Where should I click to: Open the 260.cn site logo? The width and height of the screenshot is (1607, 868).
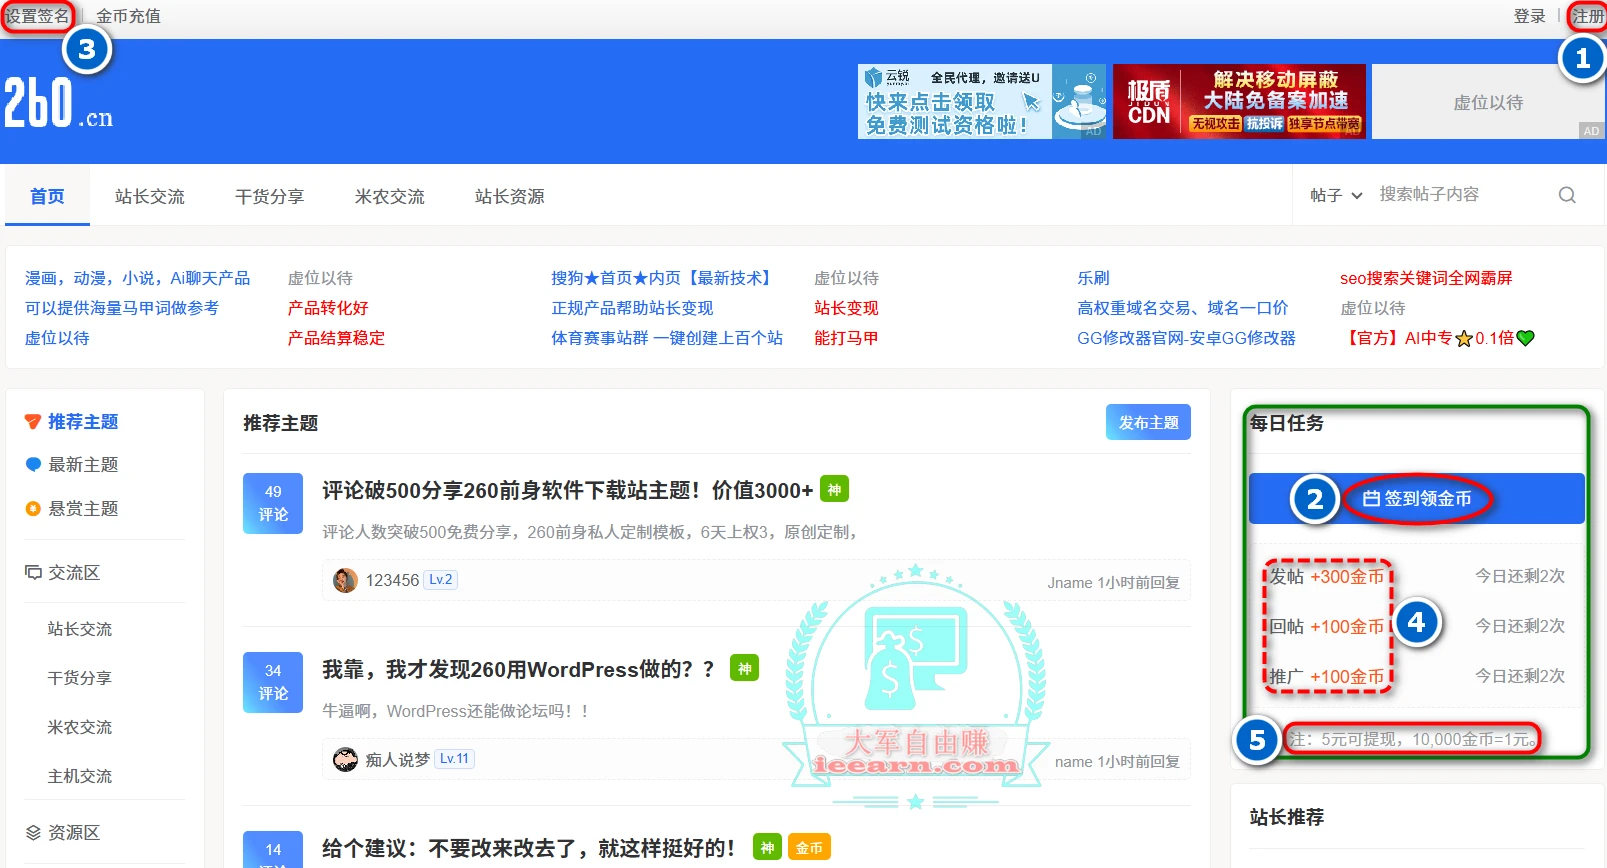point(58,103)
